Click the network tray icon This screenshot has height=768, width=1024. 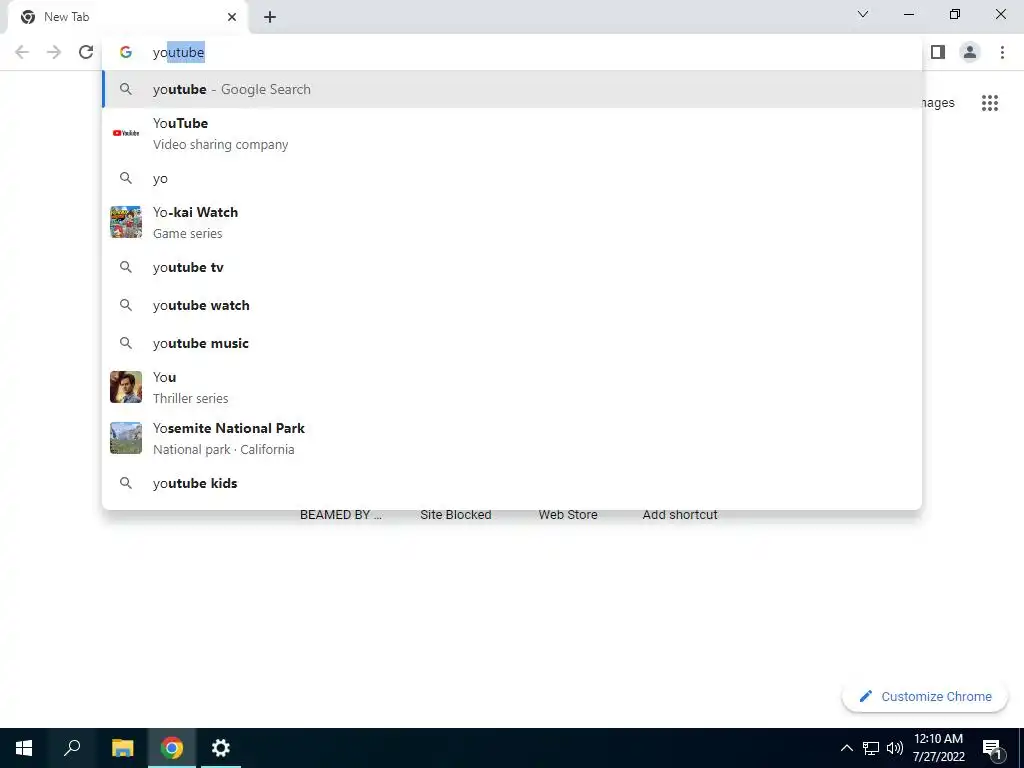tap(871, 748)
